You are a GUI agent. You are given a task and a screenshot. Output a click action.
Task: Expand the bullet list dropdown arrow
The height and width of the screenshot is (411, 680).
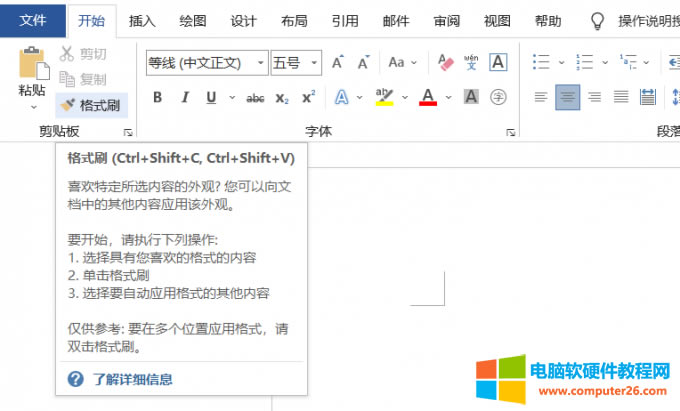[562, 62]
